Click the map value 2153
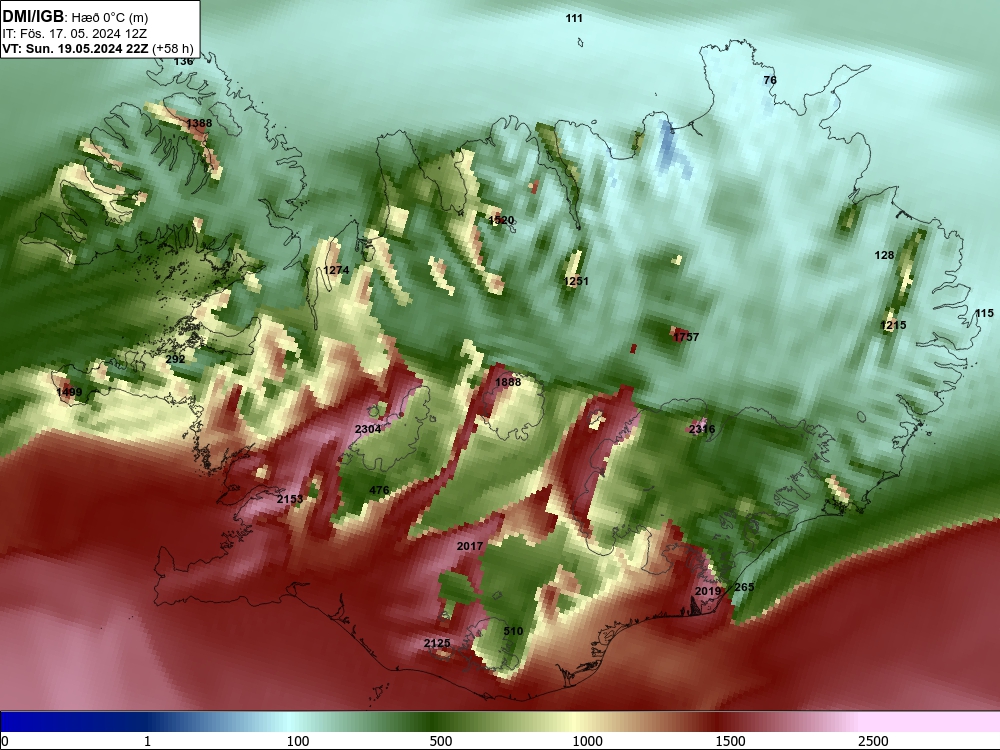The width and height of the screenshot is (1000, 750). (x=290, y=499)
